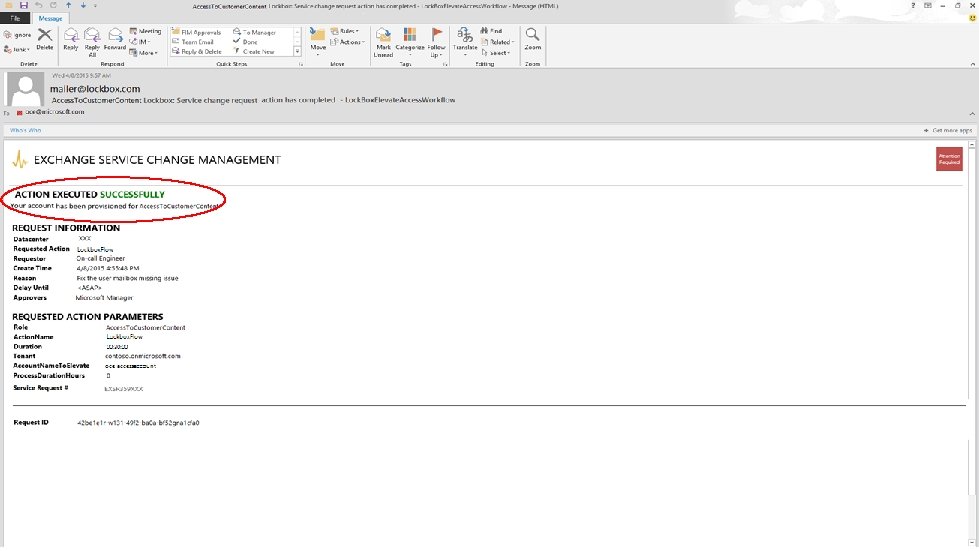Click the recipient address in To line
Viewport: 979px width, 551px height.
pyautogui.click(x=55, y=112)
